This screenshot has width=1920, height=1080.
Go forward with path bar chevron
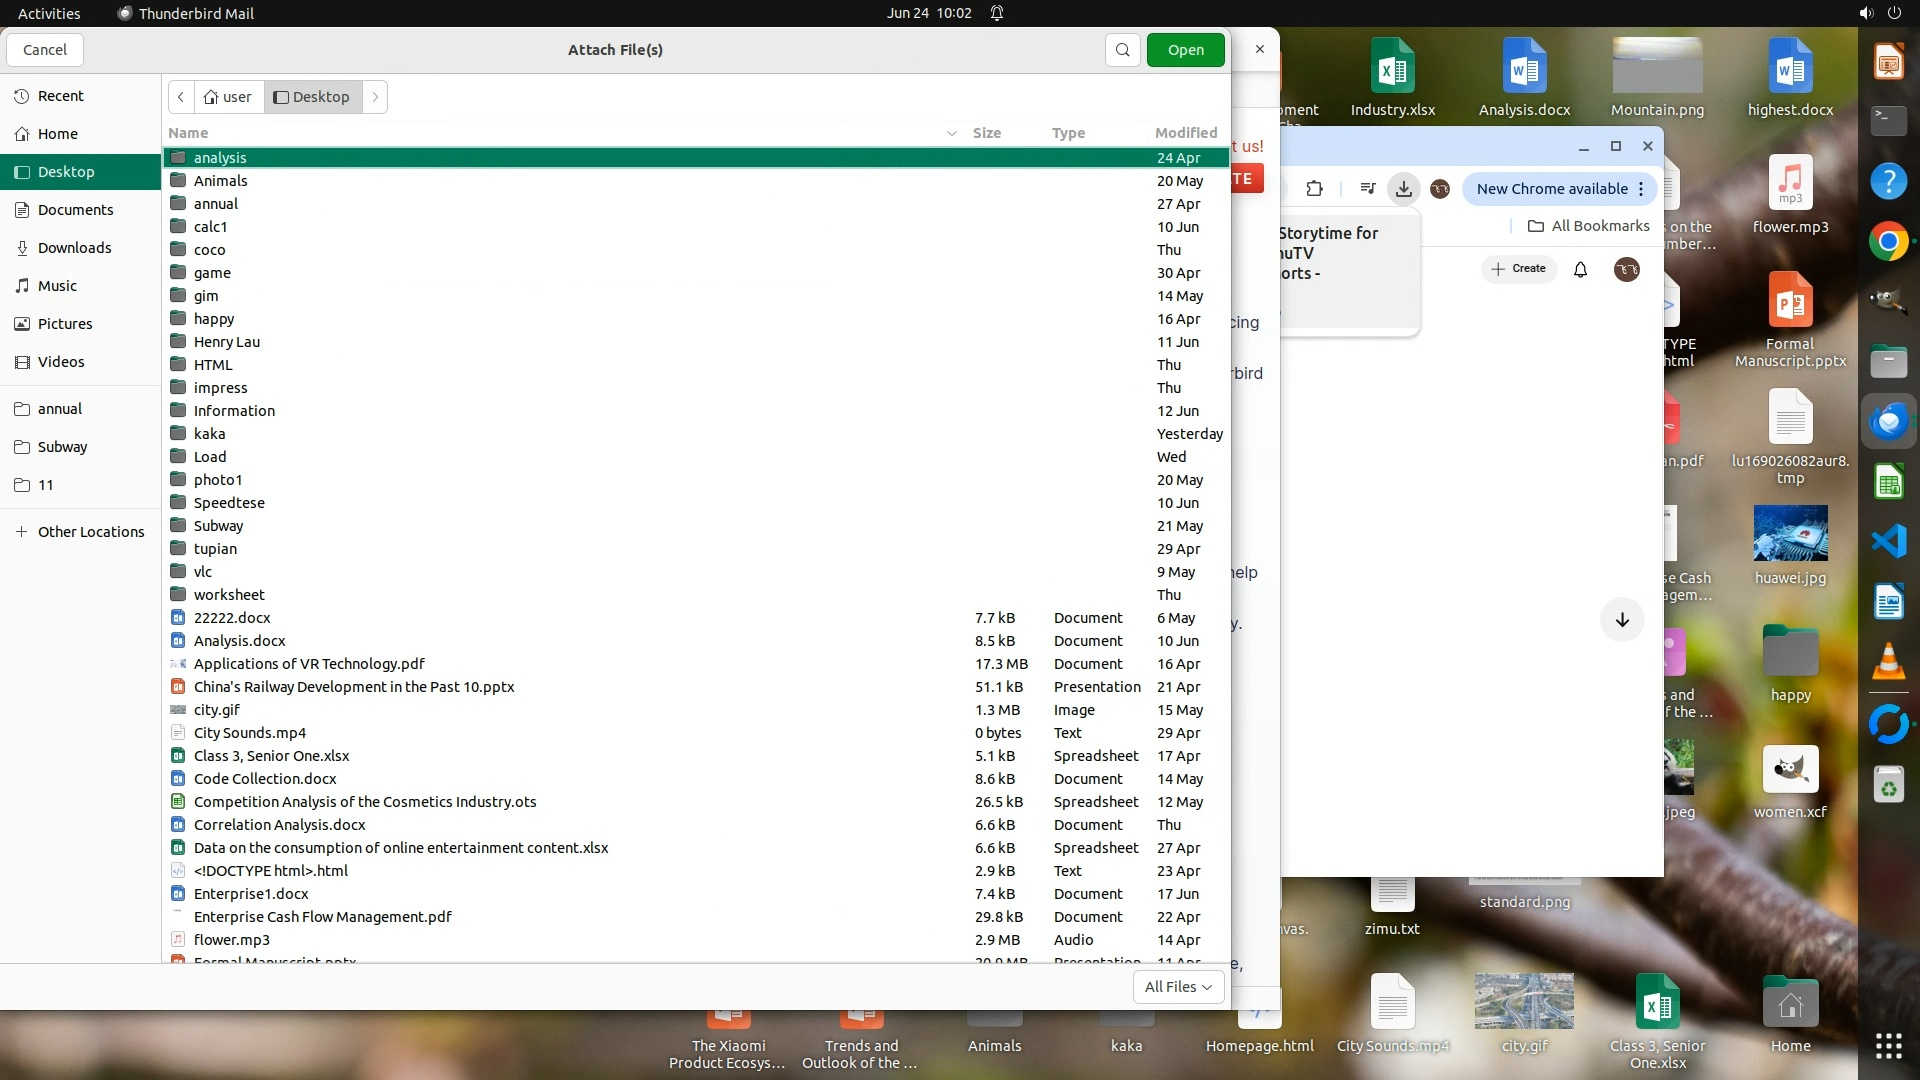[x=375, y=97]
